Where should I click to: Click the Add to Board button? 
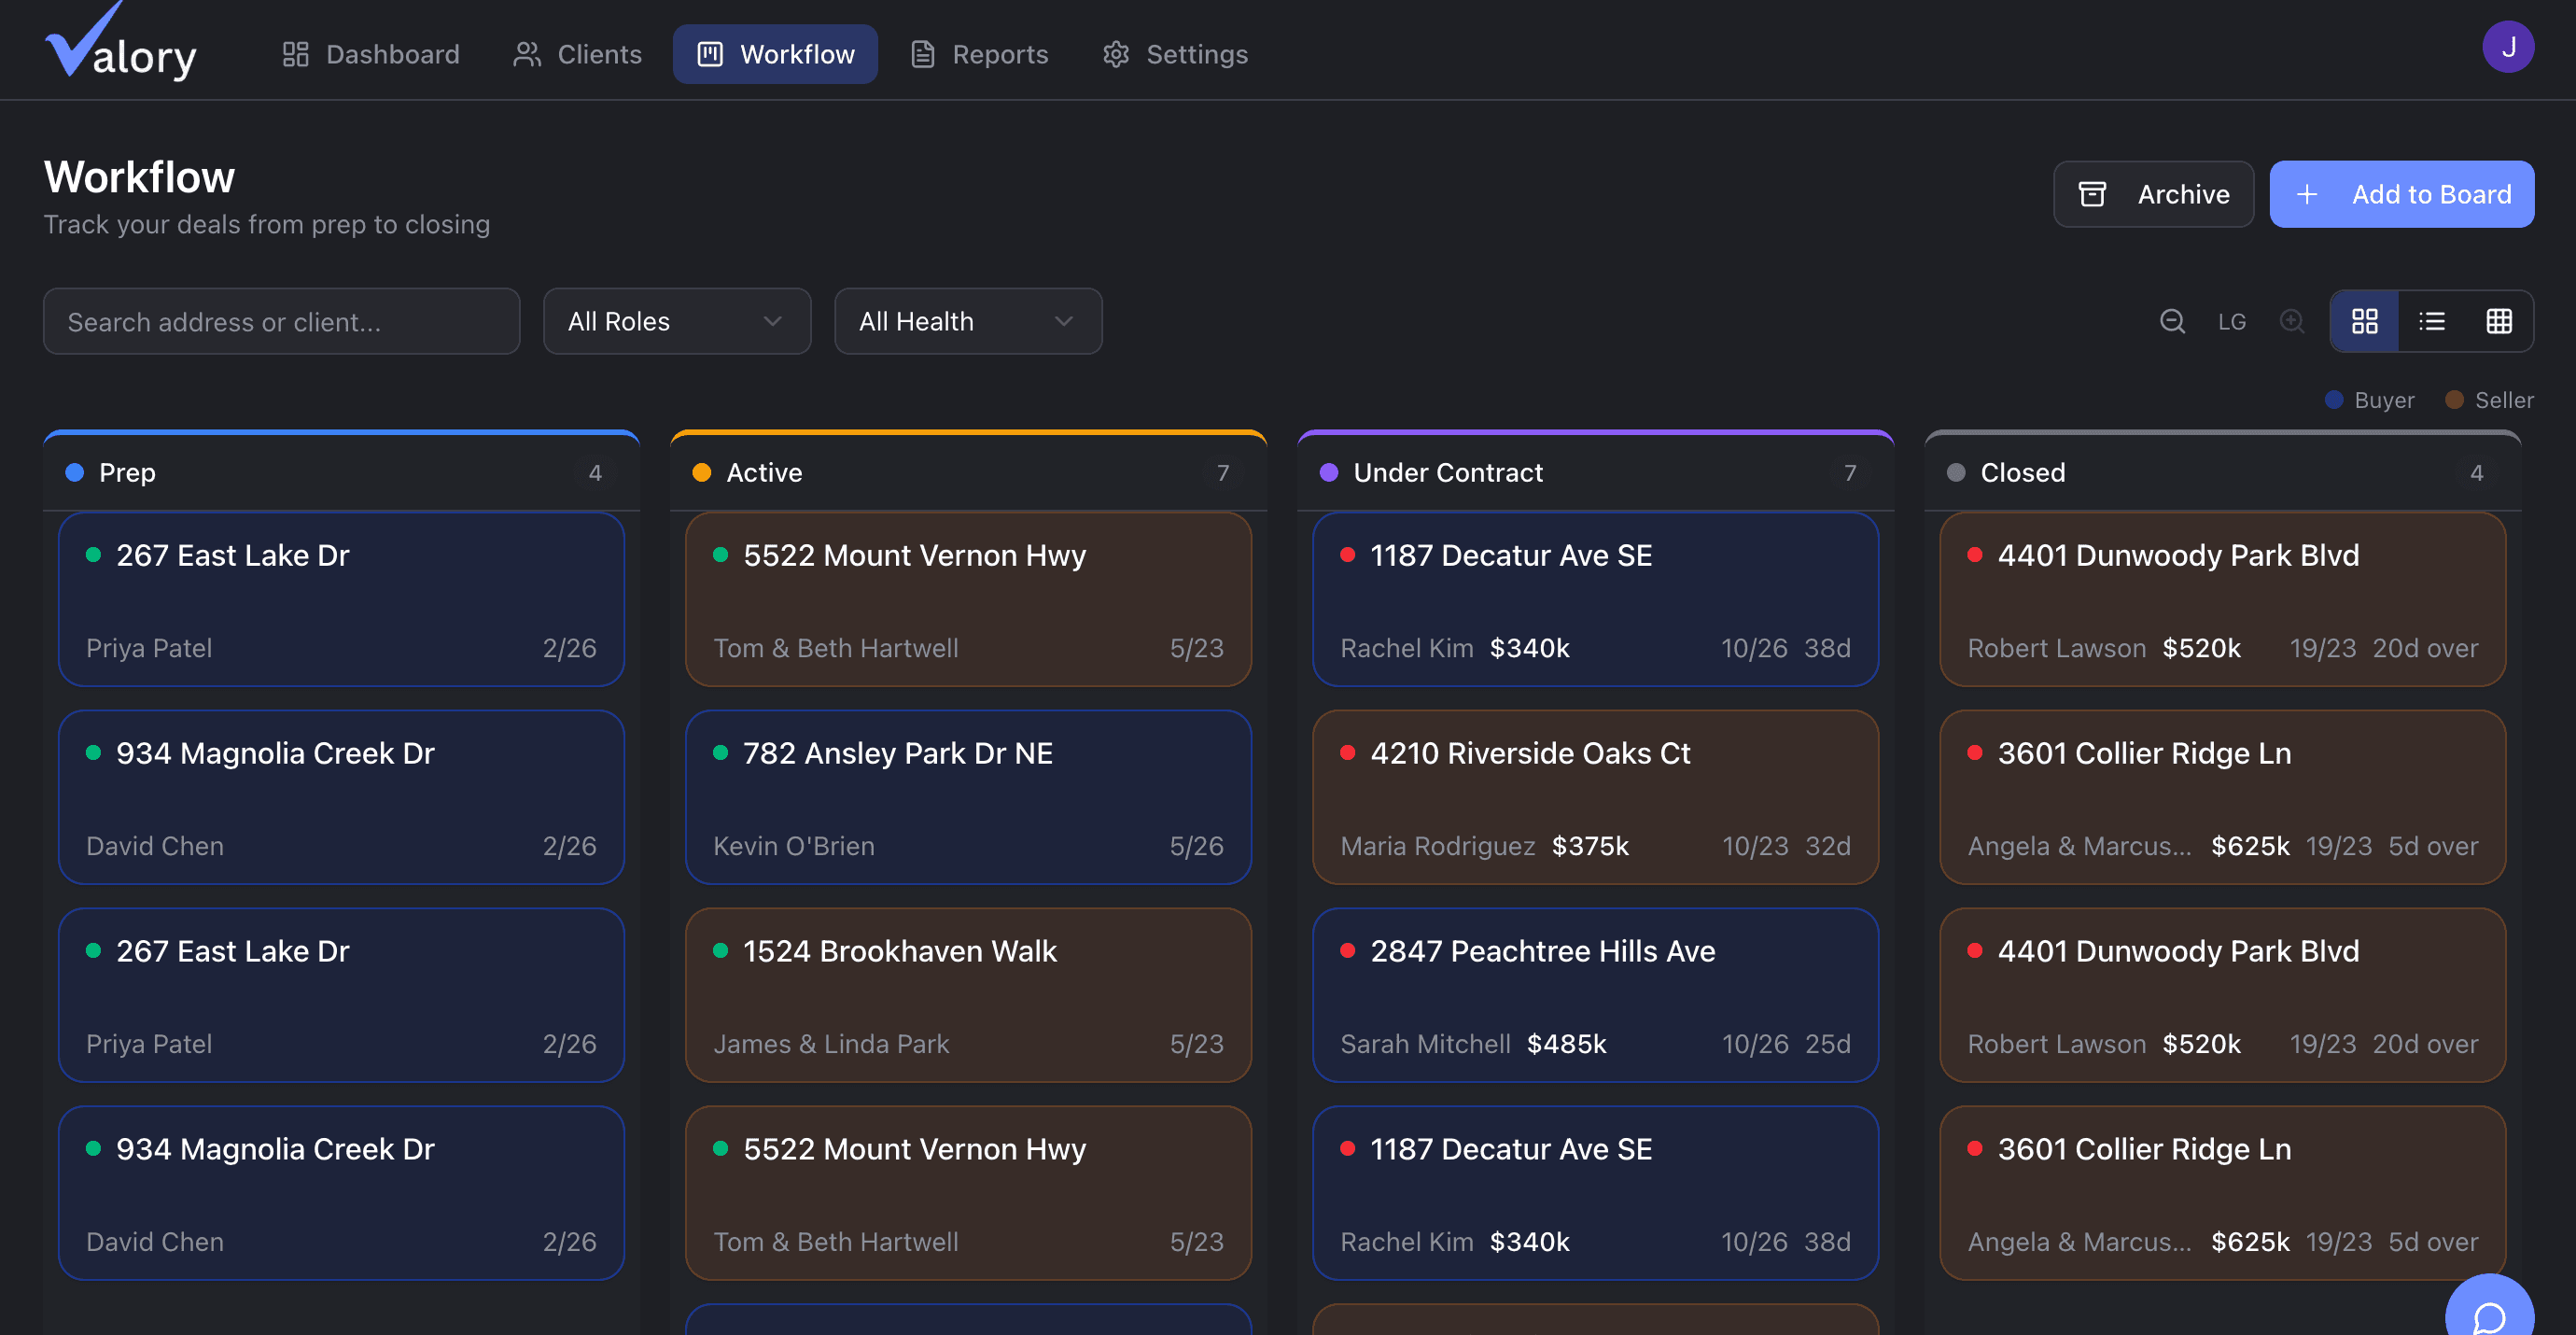pos(2402,193)
